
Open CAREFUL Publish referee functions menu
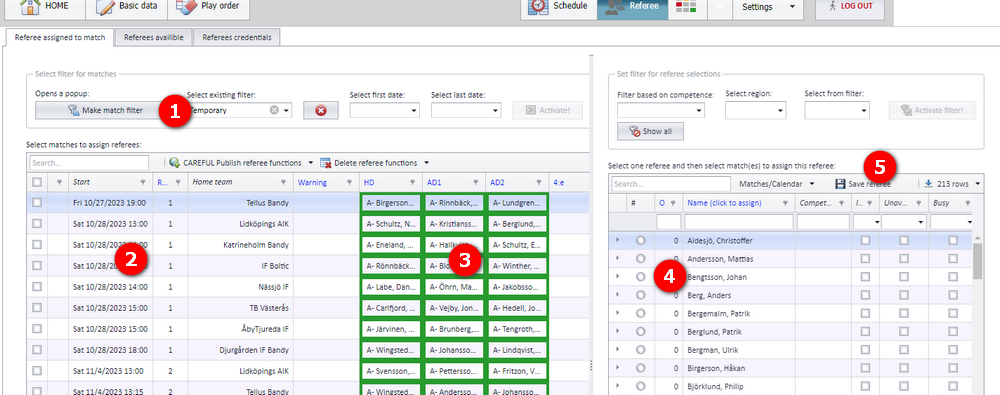point(241,163)
